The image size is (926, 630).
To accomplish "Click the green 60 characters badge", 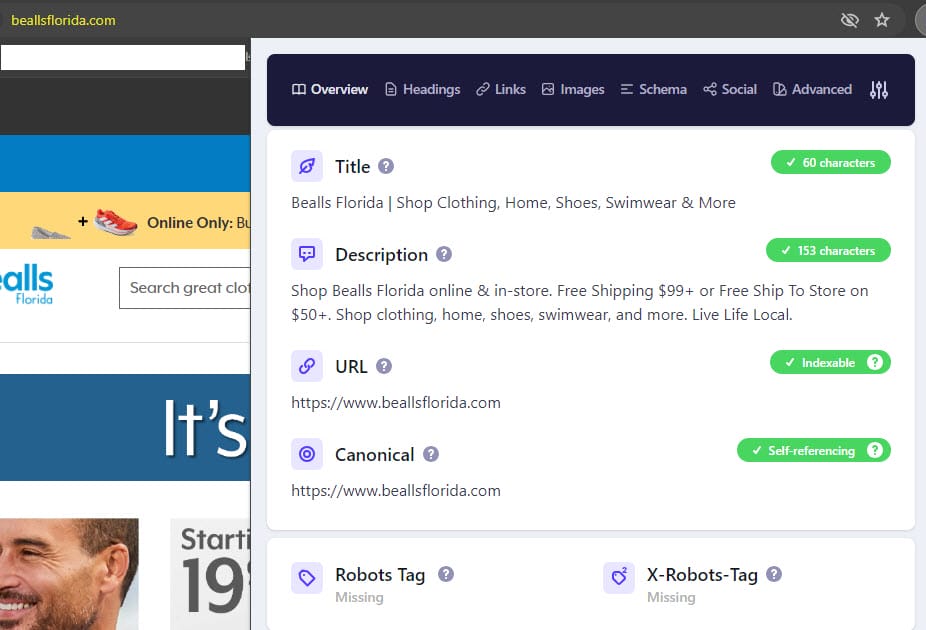I will pos(830,161).
